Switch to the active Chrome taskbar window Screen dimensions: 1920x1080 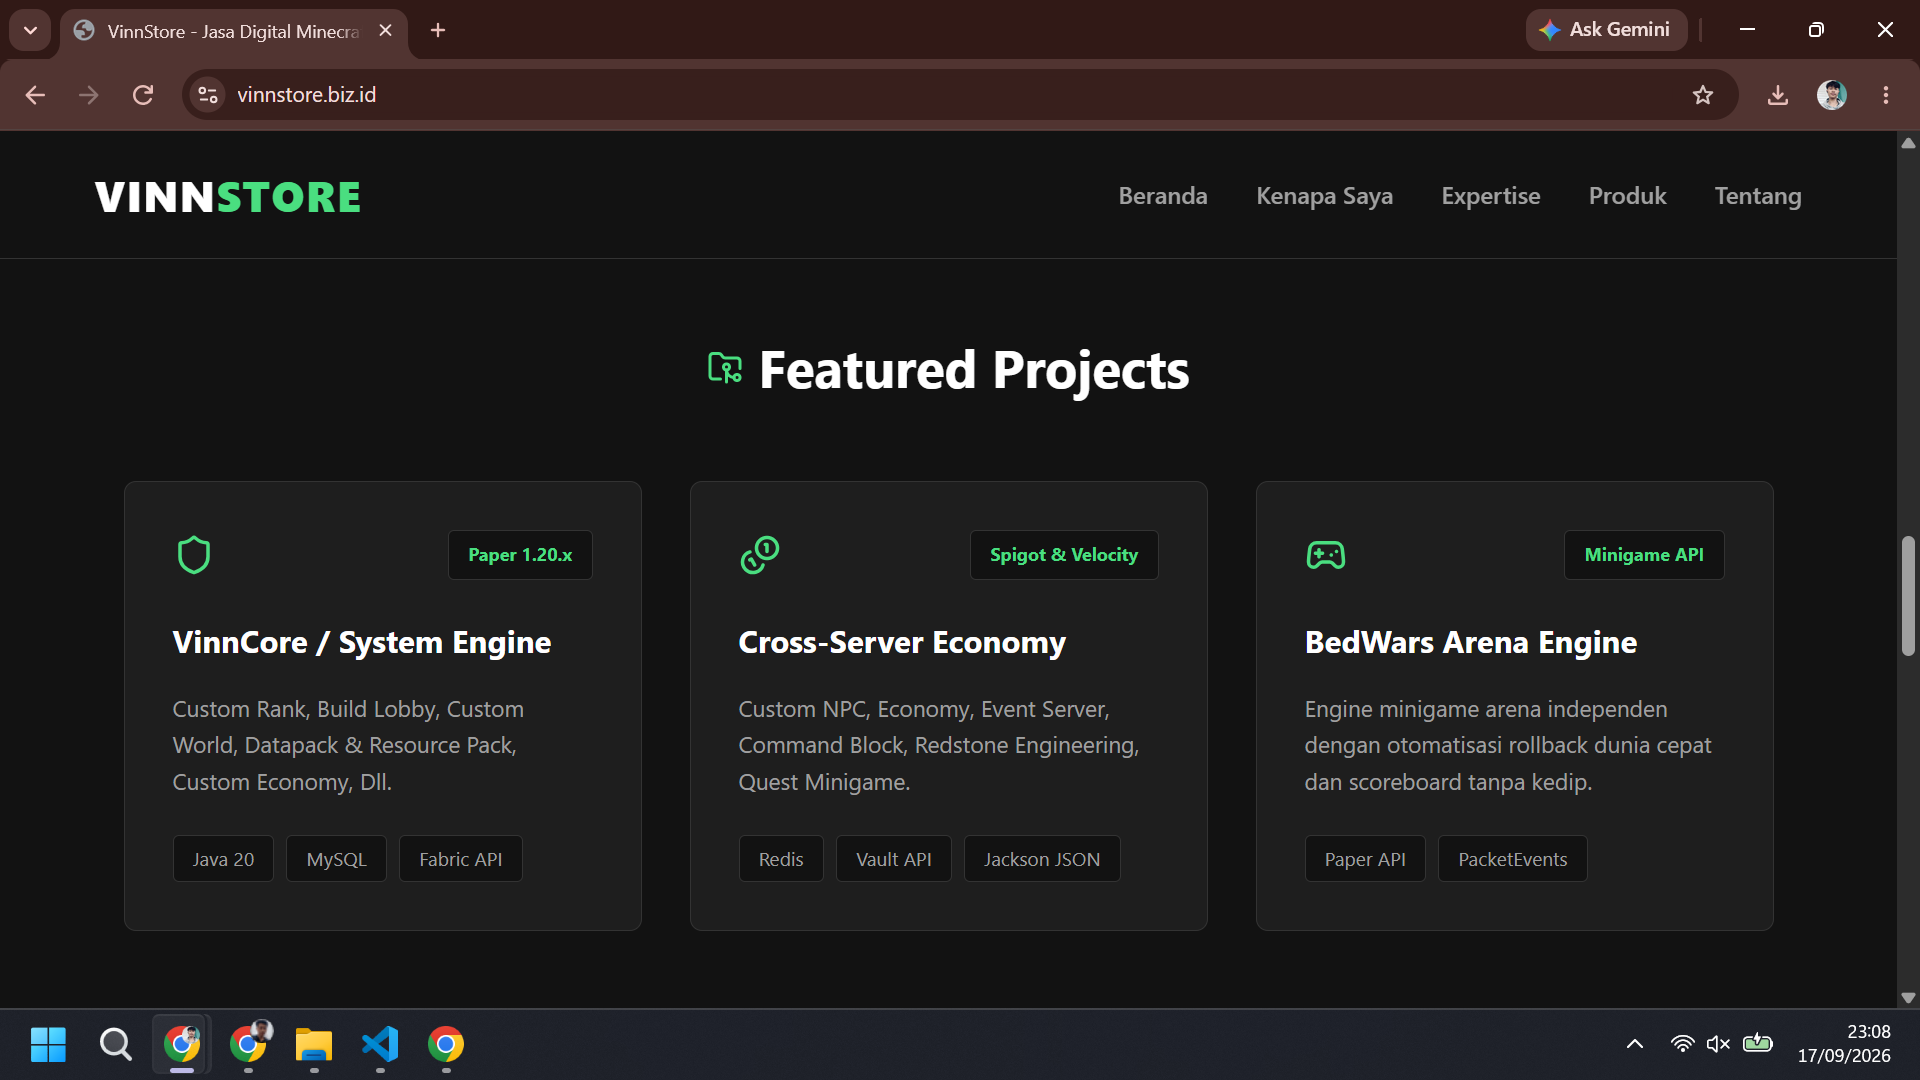click(182, 1044)
